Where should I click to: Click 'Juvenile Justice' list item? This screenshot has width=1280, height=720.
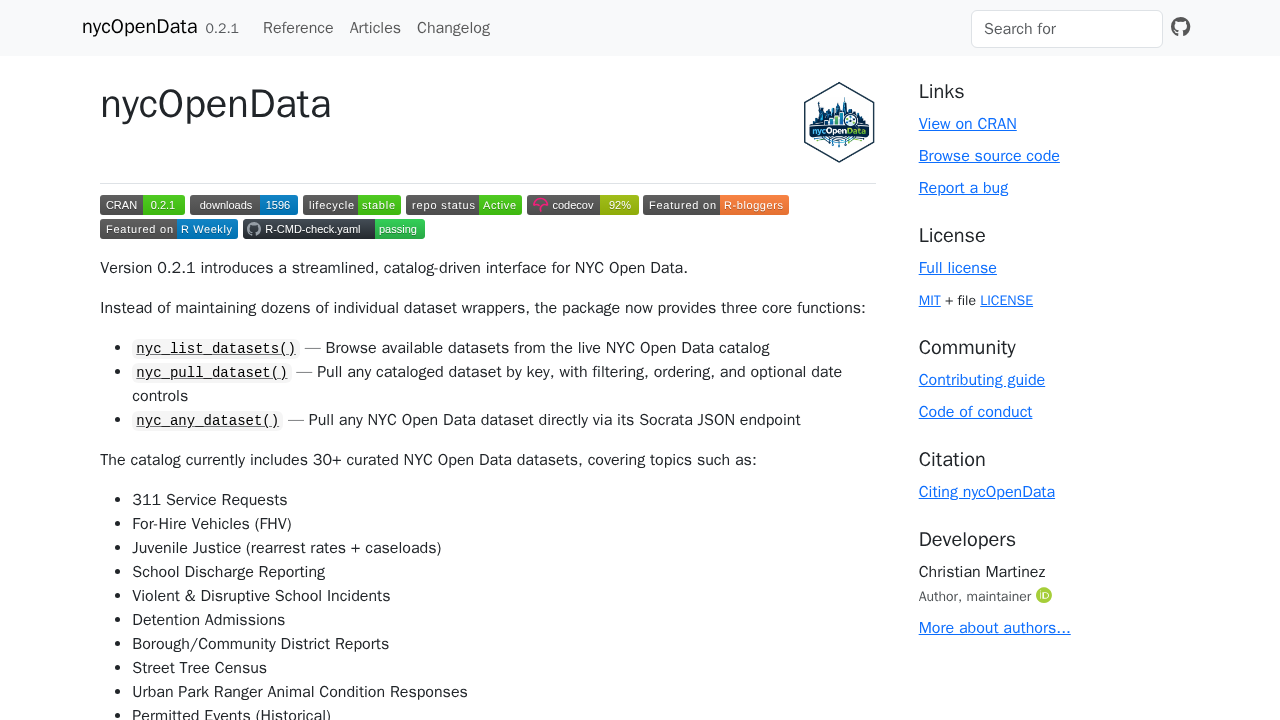click(x=287, y=548)
